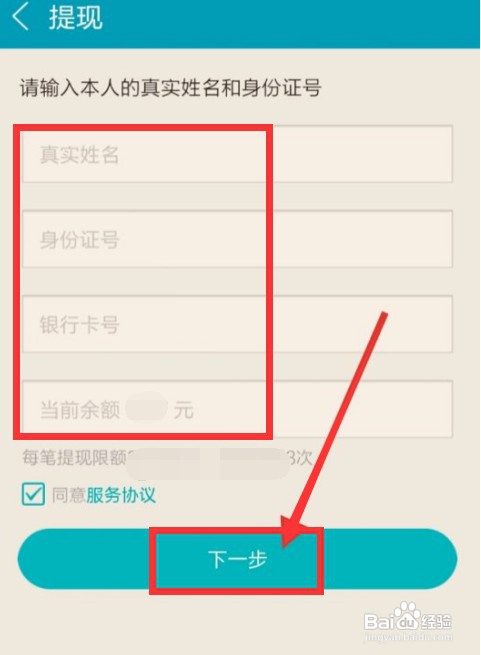481x655 pixels.
Task: Click the 提现 page title
Action: [76, 18]
